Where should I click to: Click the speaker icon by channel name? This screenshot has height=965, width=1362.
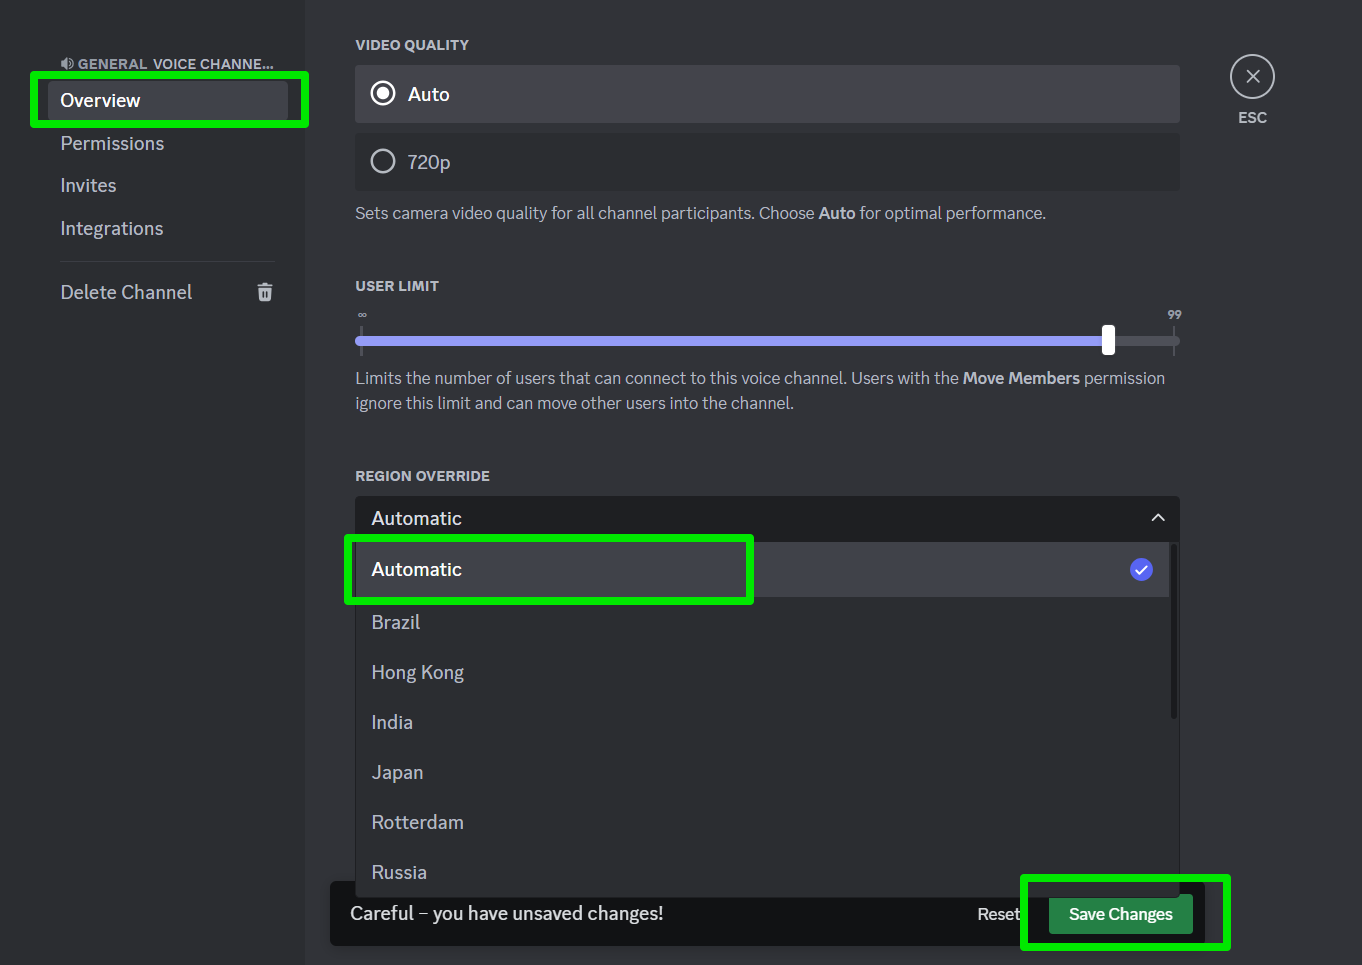coord(67,64)
